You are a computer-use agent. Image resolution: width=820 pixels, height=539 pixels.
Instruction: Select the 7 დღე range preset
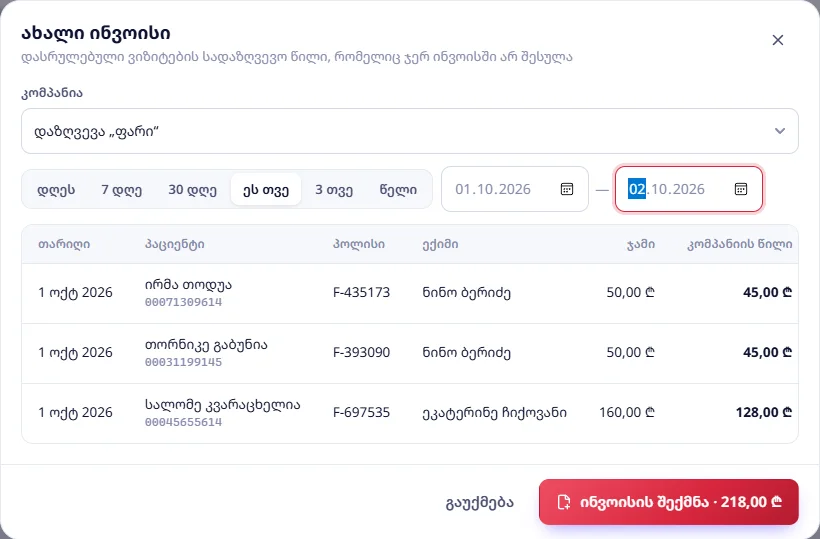[121, 189]
